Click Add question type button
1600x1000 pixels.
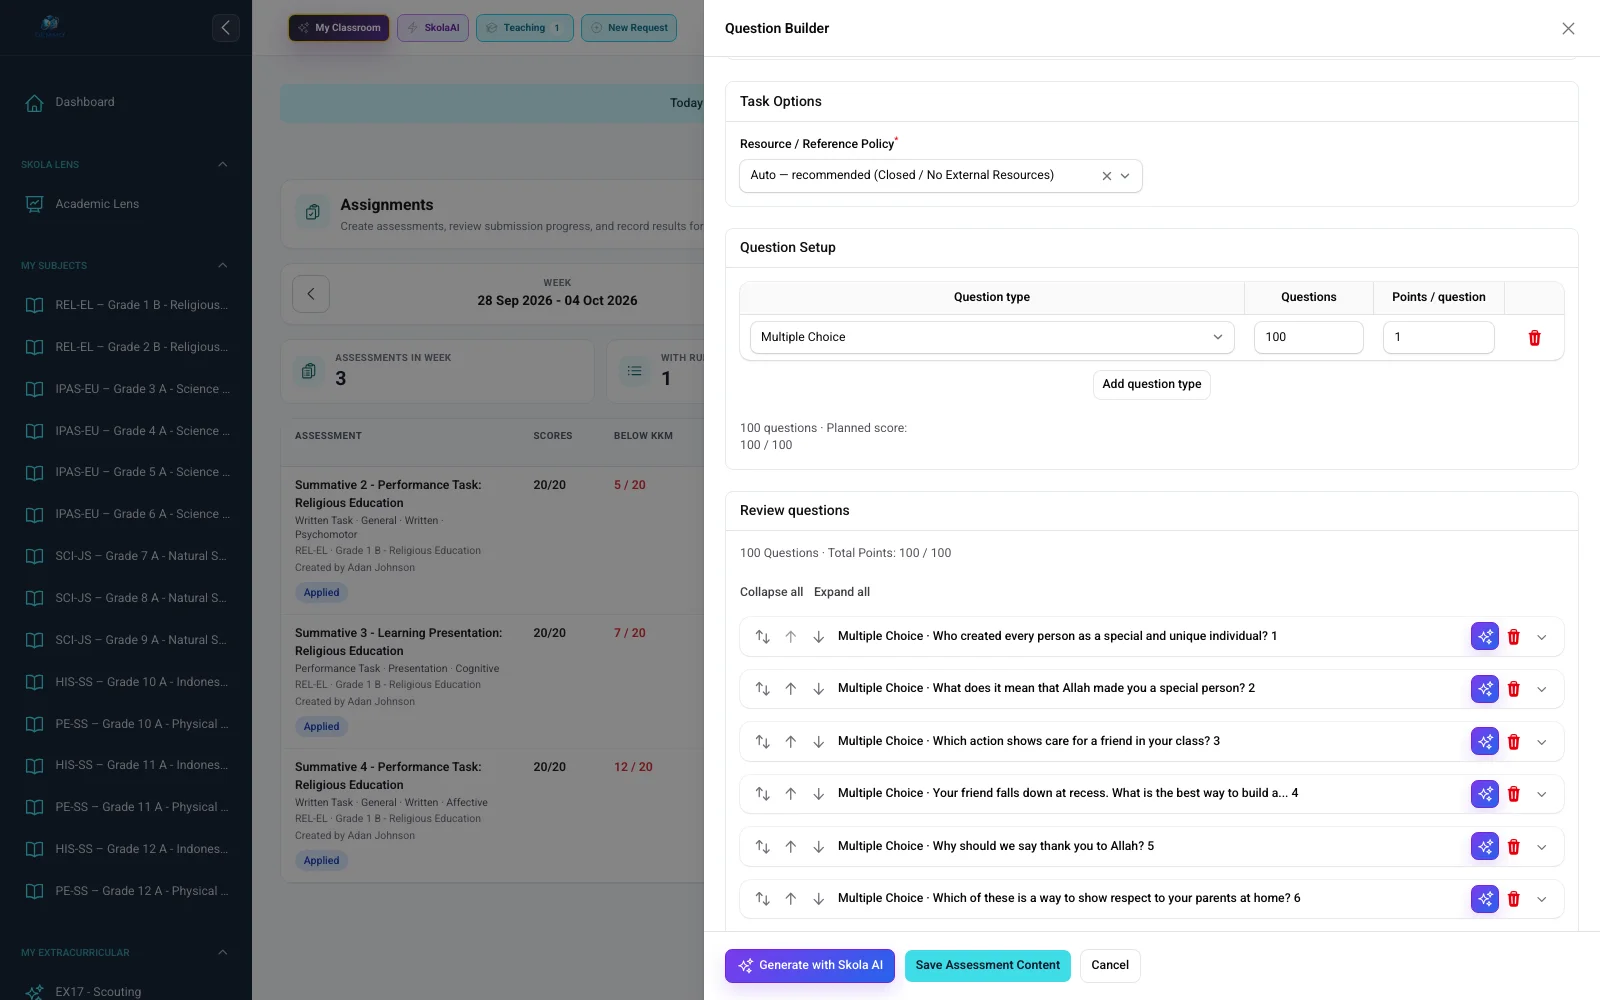pyautogui.click(x=1152, y=385)
